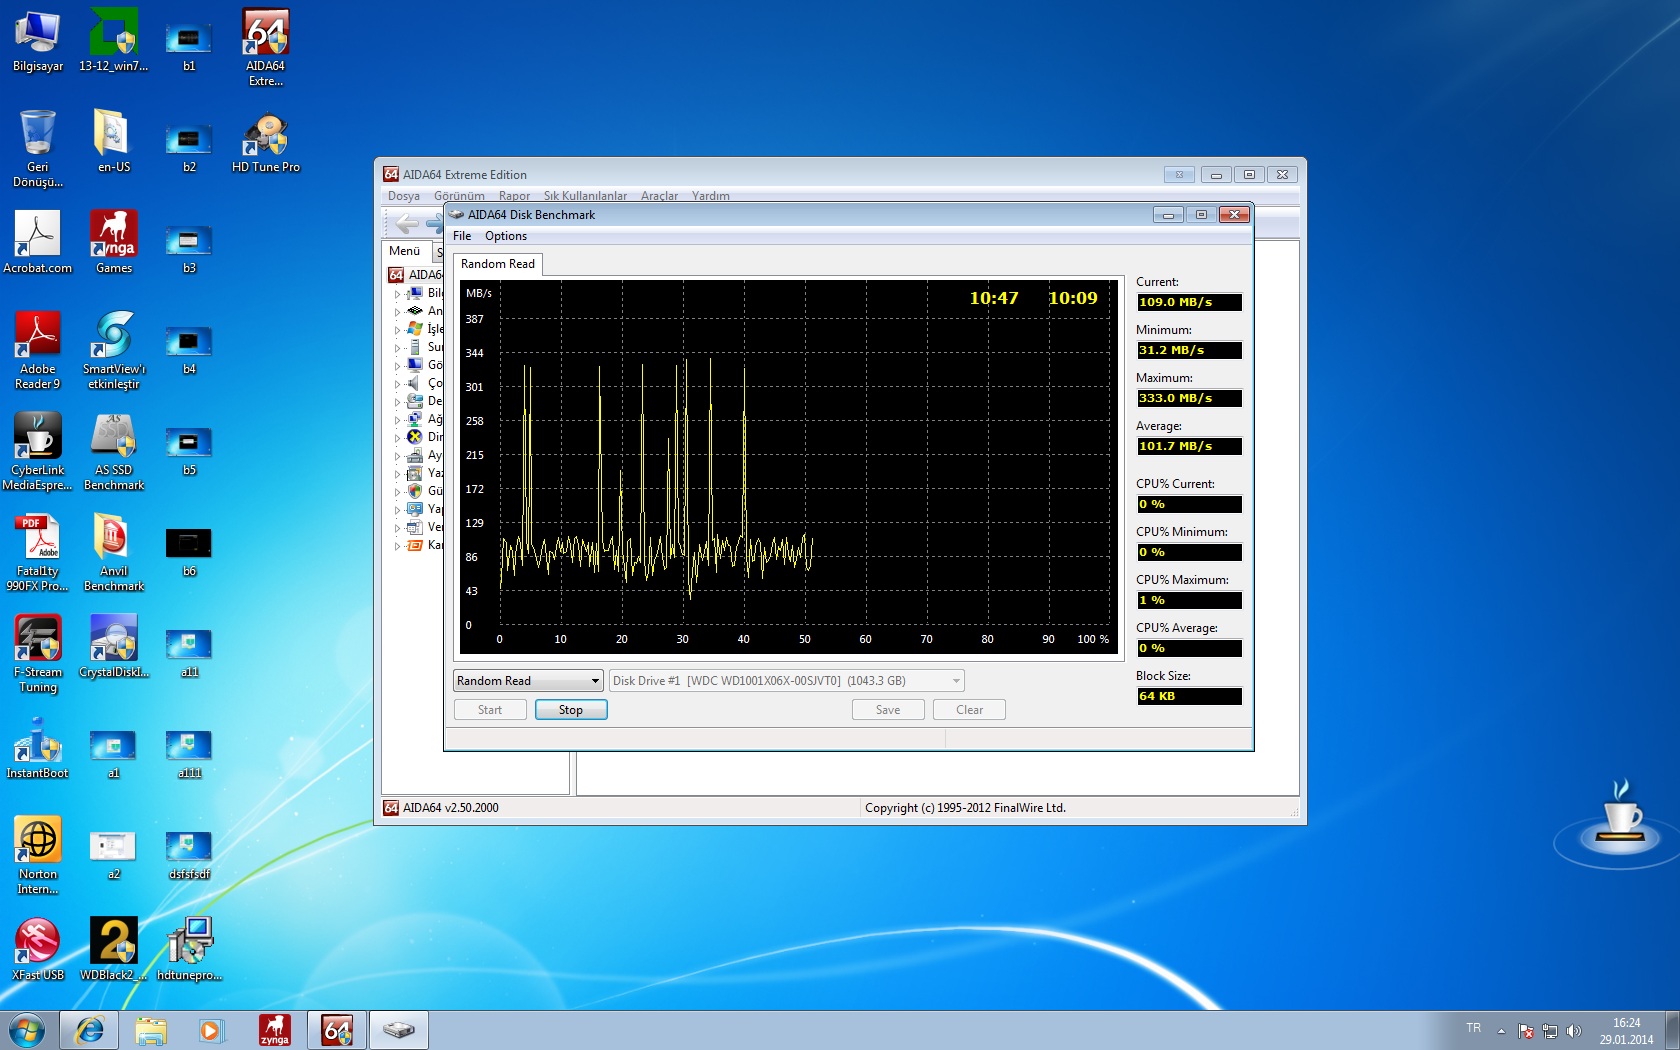Expand Disk Drive #1 selection combo box
Image resolution: width=1680 pixels, height=1050 pixels.
(956, 681)
